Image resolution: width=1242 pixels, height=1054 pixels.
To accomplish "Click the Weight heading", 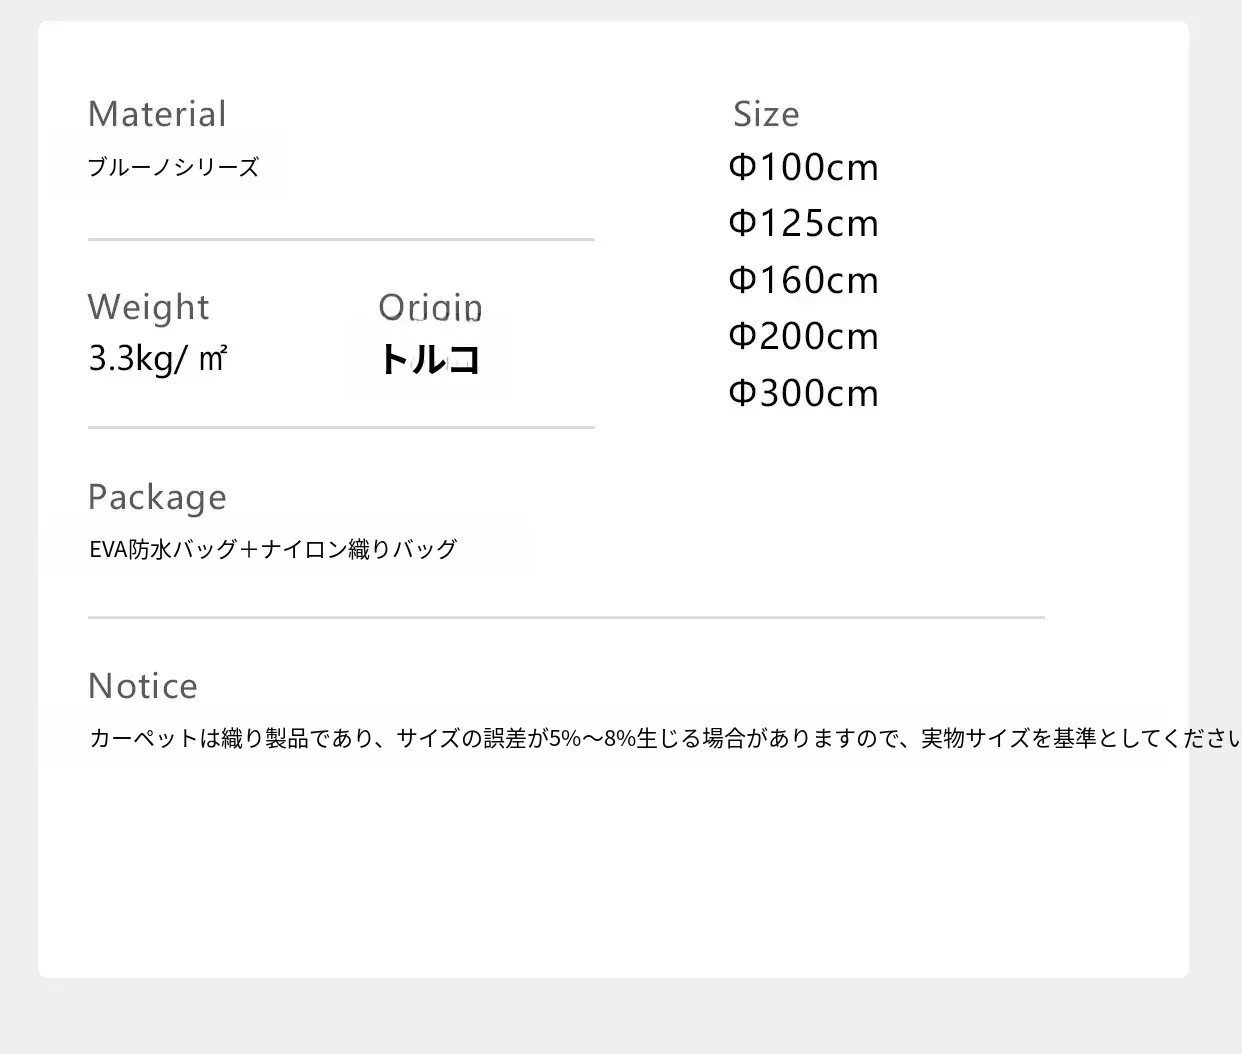I will point(148,307).
